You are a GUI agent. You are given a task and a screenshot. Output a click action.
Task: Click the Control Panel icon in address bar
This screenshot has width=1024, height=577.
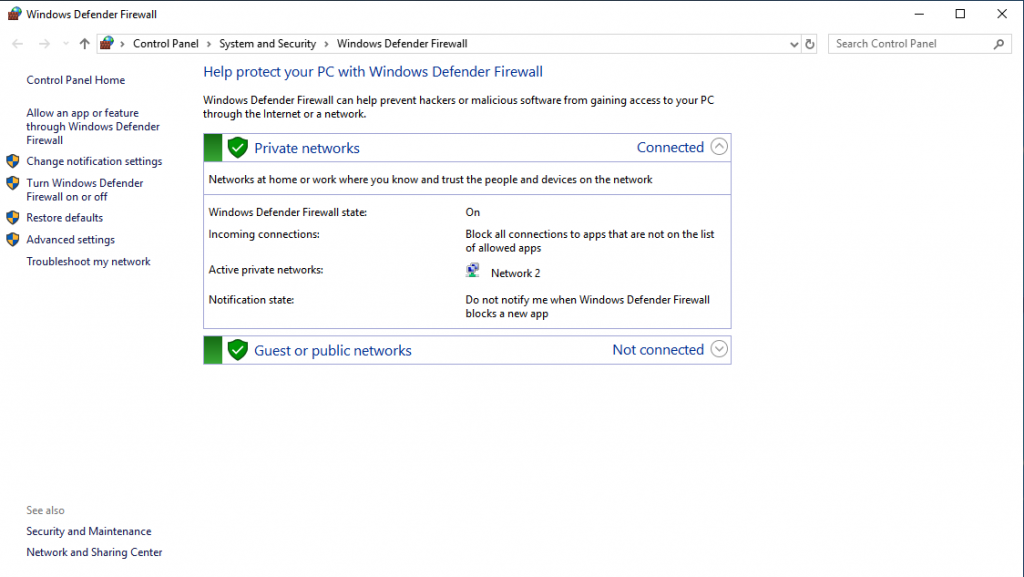[107, 44]
